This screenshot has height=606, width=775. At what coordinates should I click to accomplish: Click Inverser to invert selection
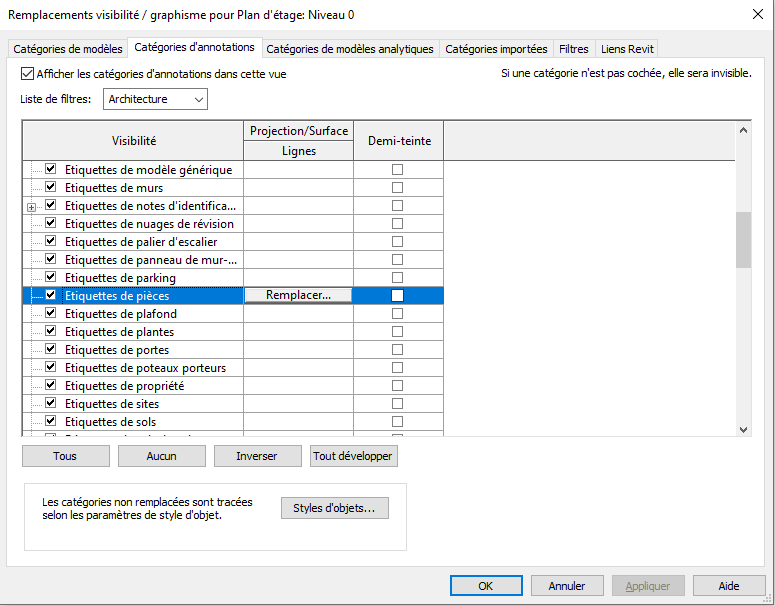(x=257, y=456)
